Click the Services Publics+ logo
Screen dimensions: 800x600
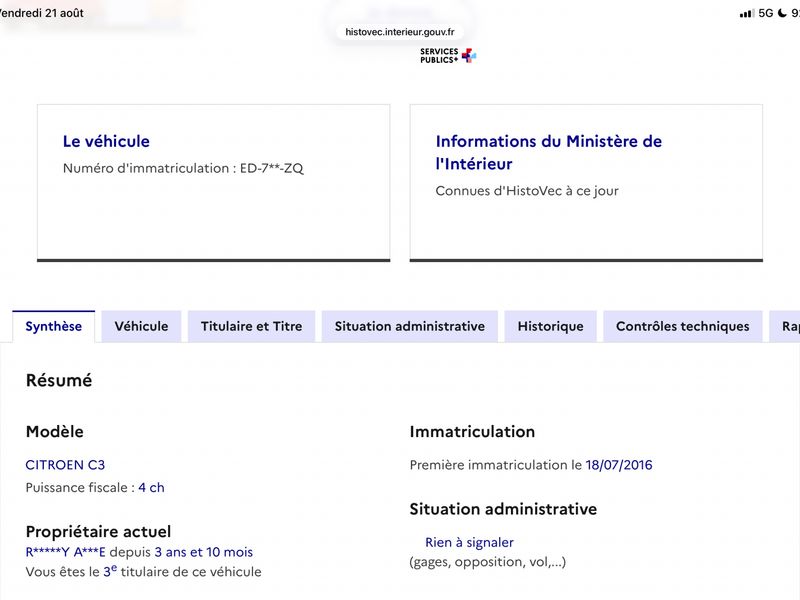[448, 55]
